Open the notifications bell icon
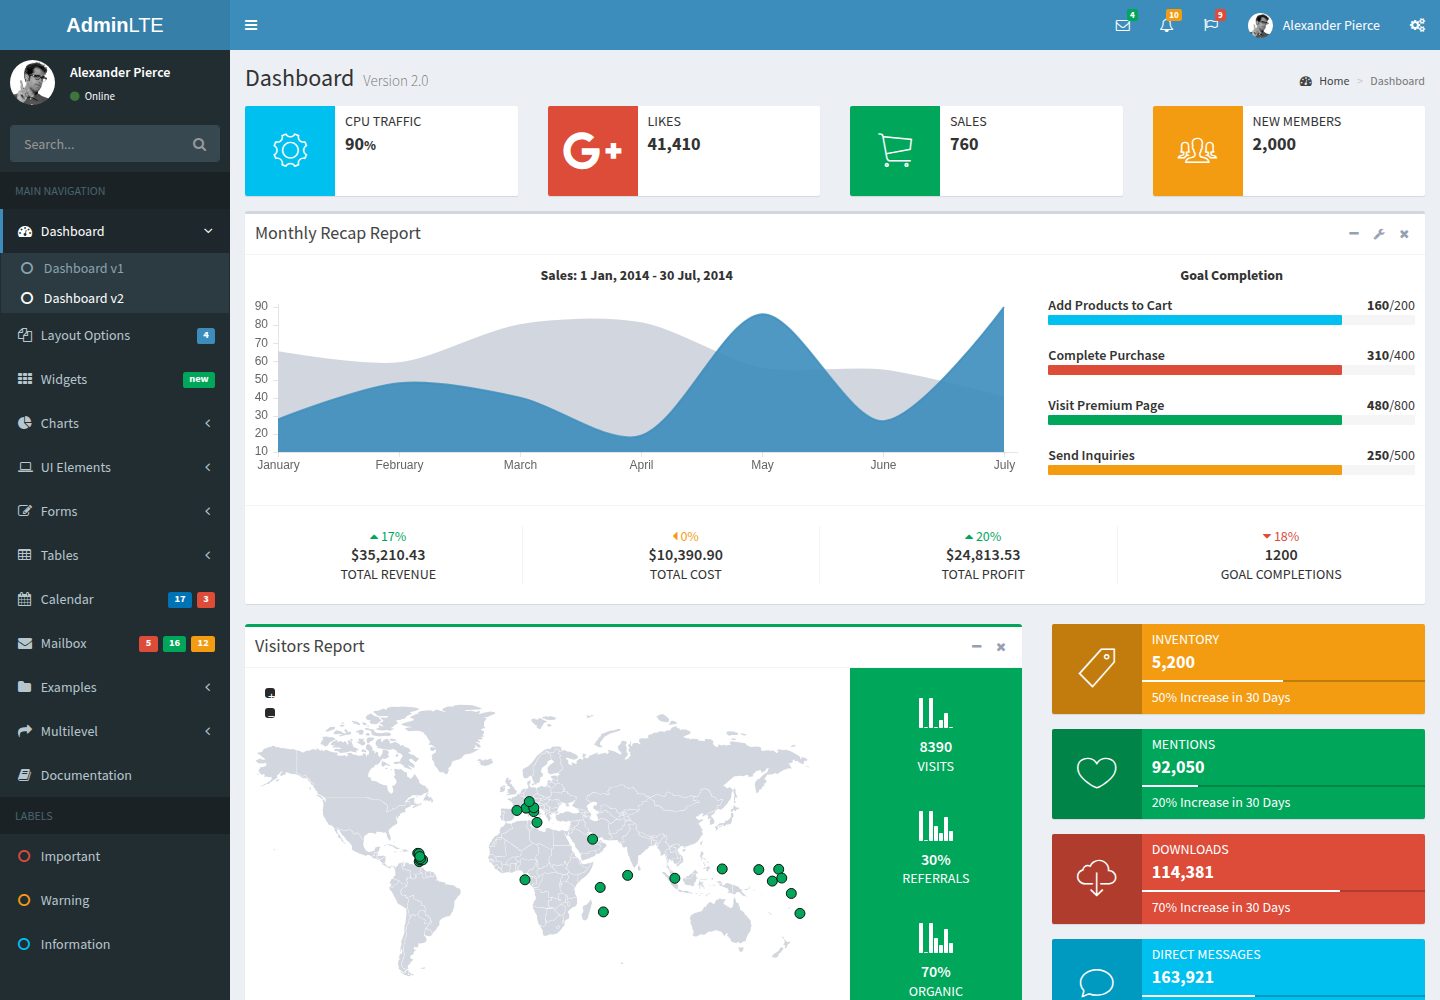The image size is (1440, 1000). [1166, 25]
